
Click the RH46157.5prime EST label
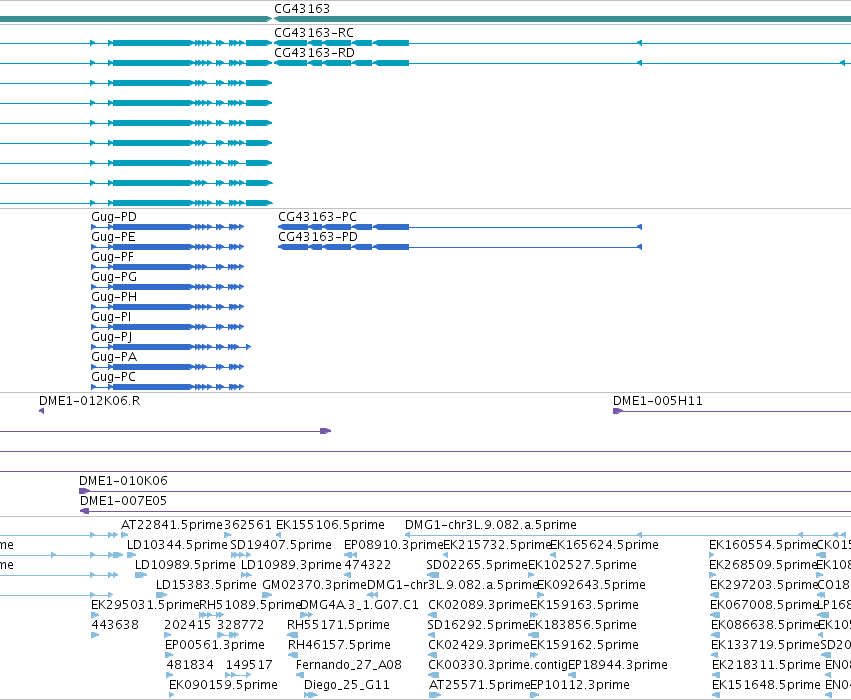339,645
